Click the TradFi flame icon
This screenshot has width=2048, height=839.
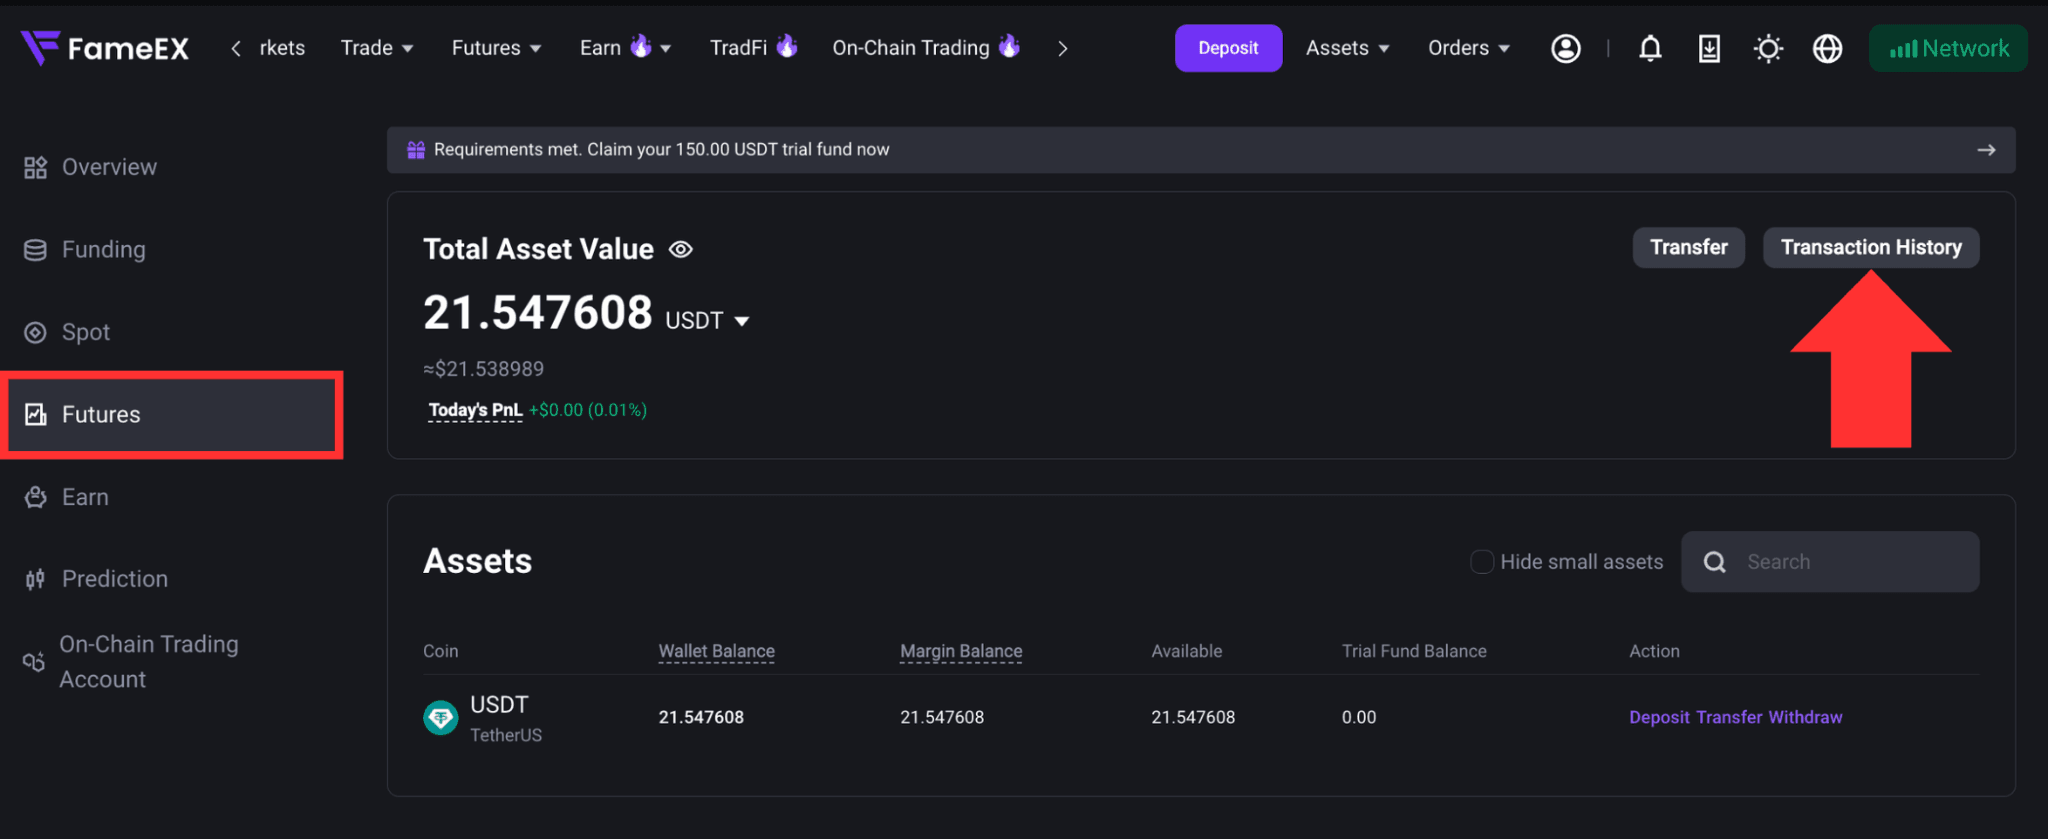(x=787, y=46)
